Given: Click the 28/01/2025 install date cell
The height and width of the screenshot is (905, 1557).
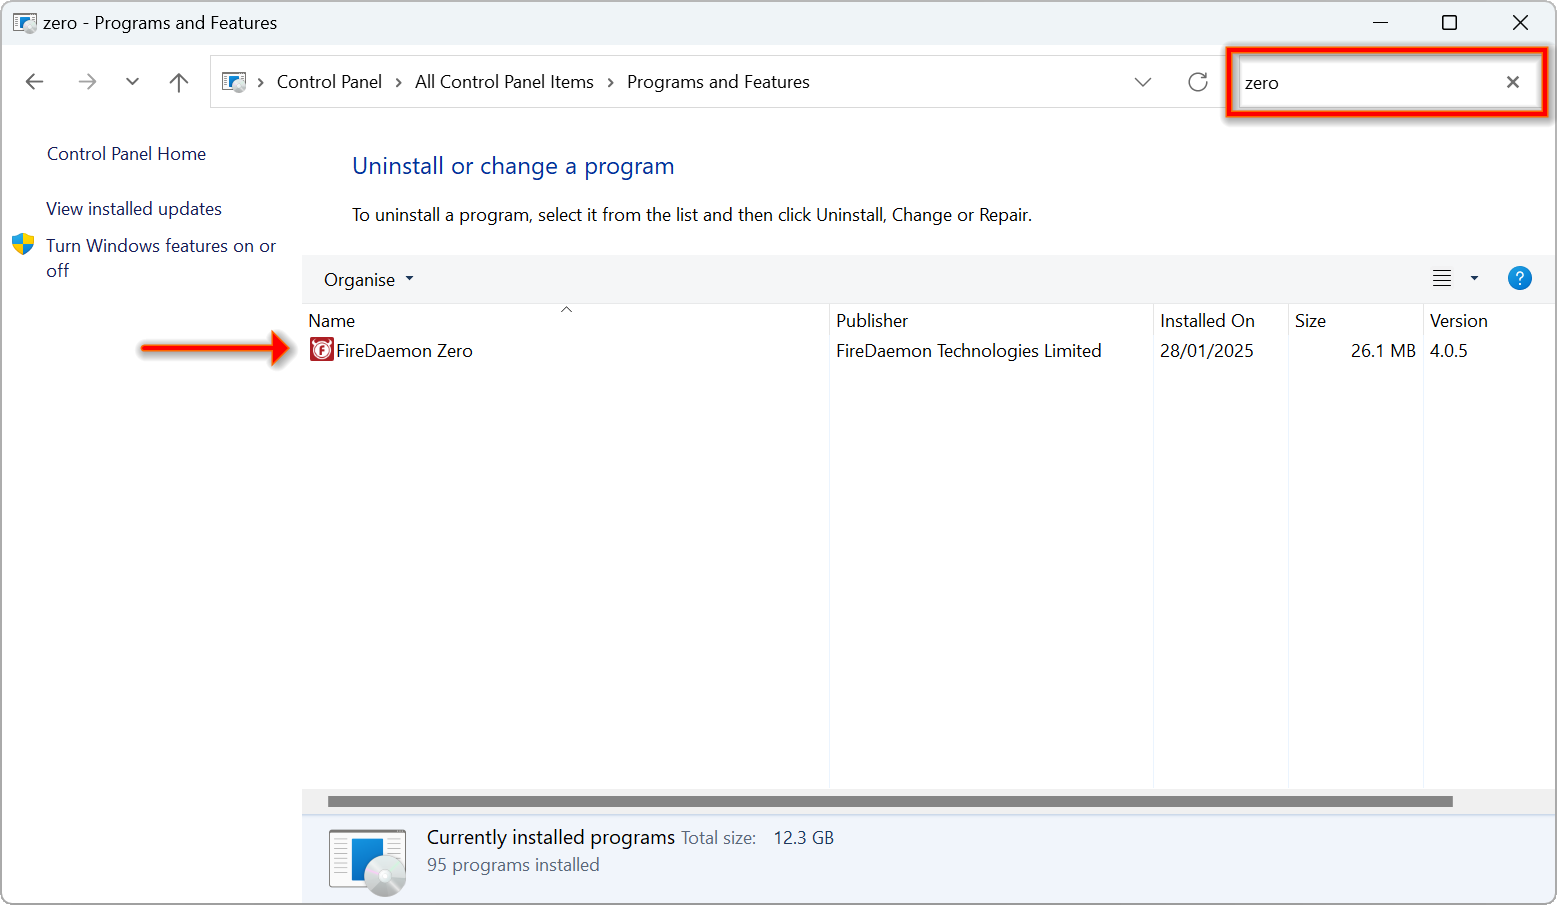Looking at the screenshot, I should 1206,351.
